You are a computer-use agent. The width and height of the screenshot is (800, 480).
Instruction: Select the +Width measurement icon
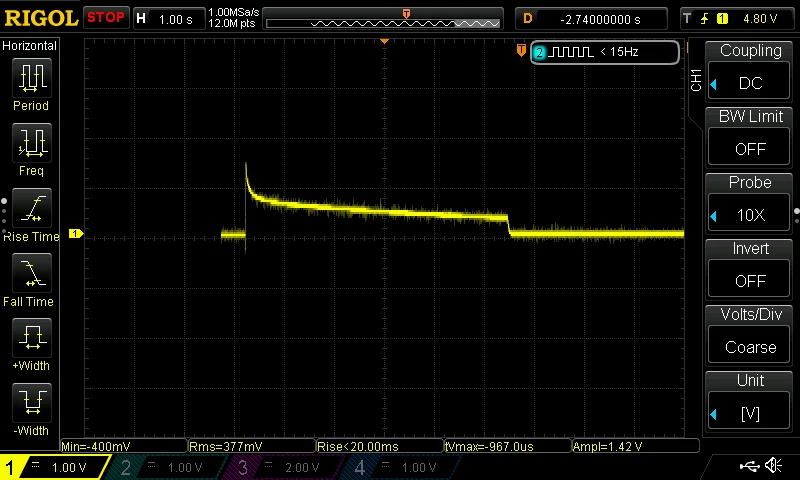tap(32, 338)
